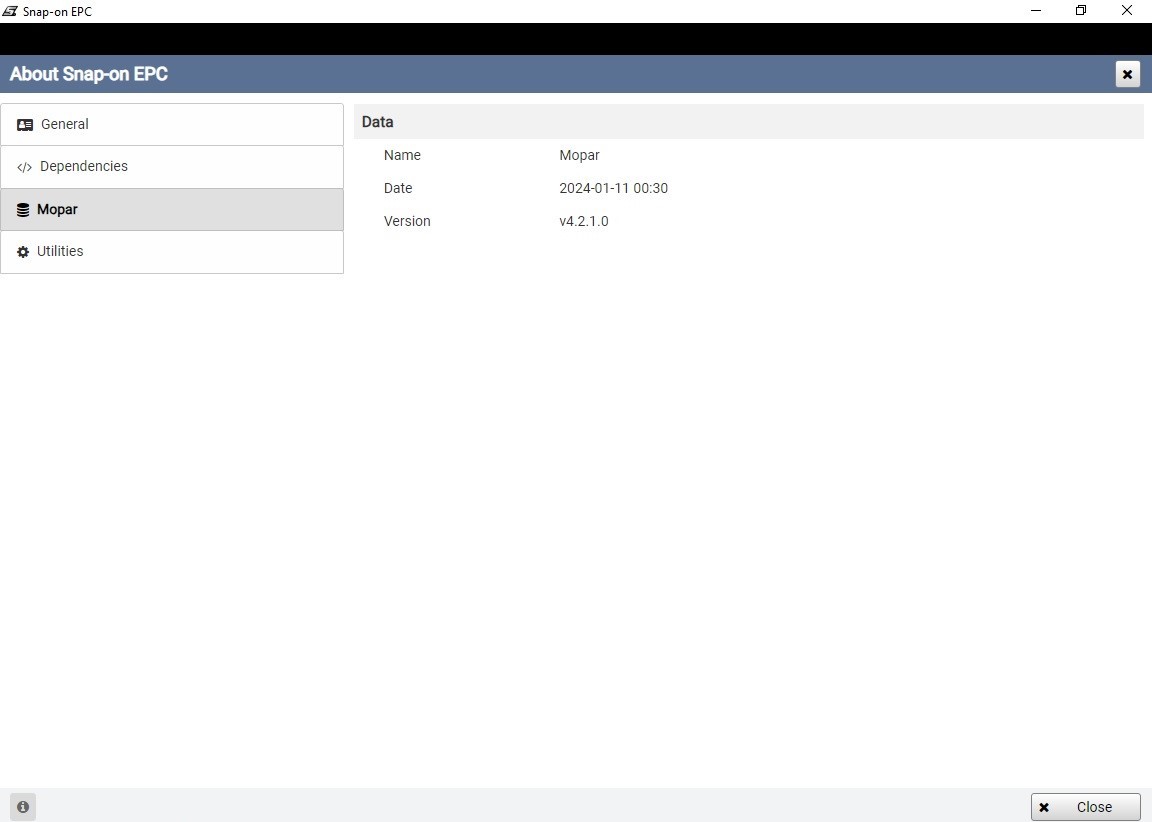Click the info icon in the bottom bar
1152x822 pixels.
pyautogui.click(x=23, y=807)
